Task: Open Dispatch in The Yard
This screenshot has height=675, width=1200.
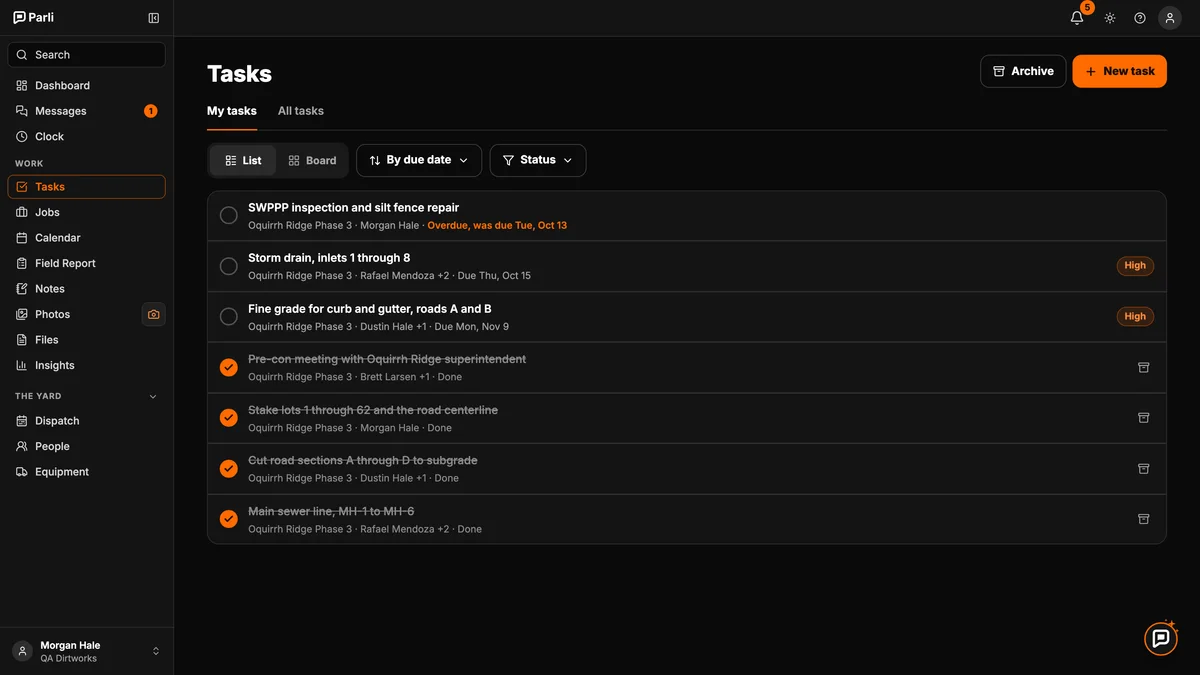Action: click(x=86, y=421)
